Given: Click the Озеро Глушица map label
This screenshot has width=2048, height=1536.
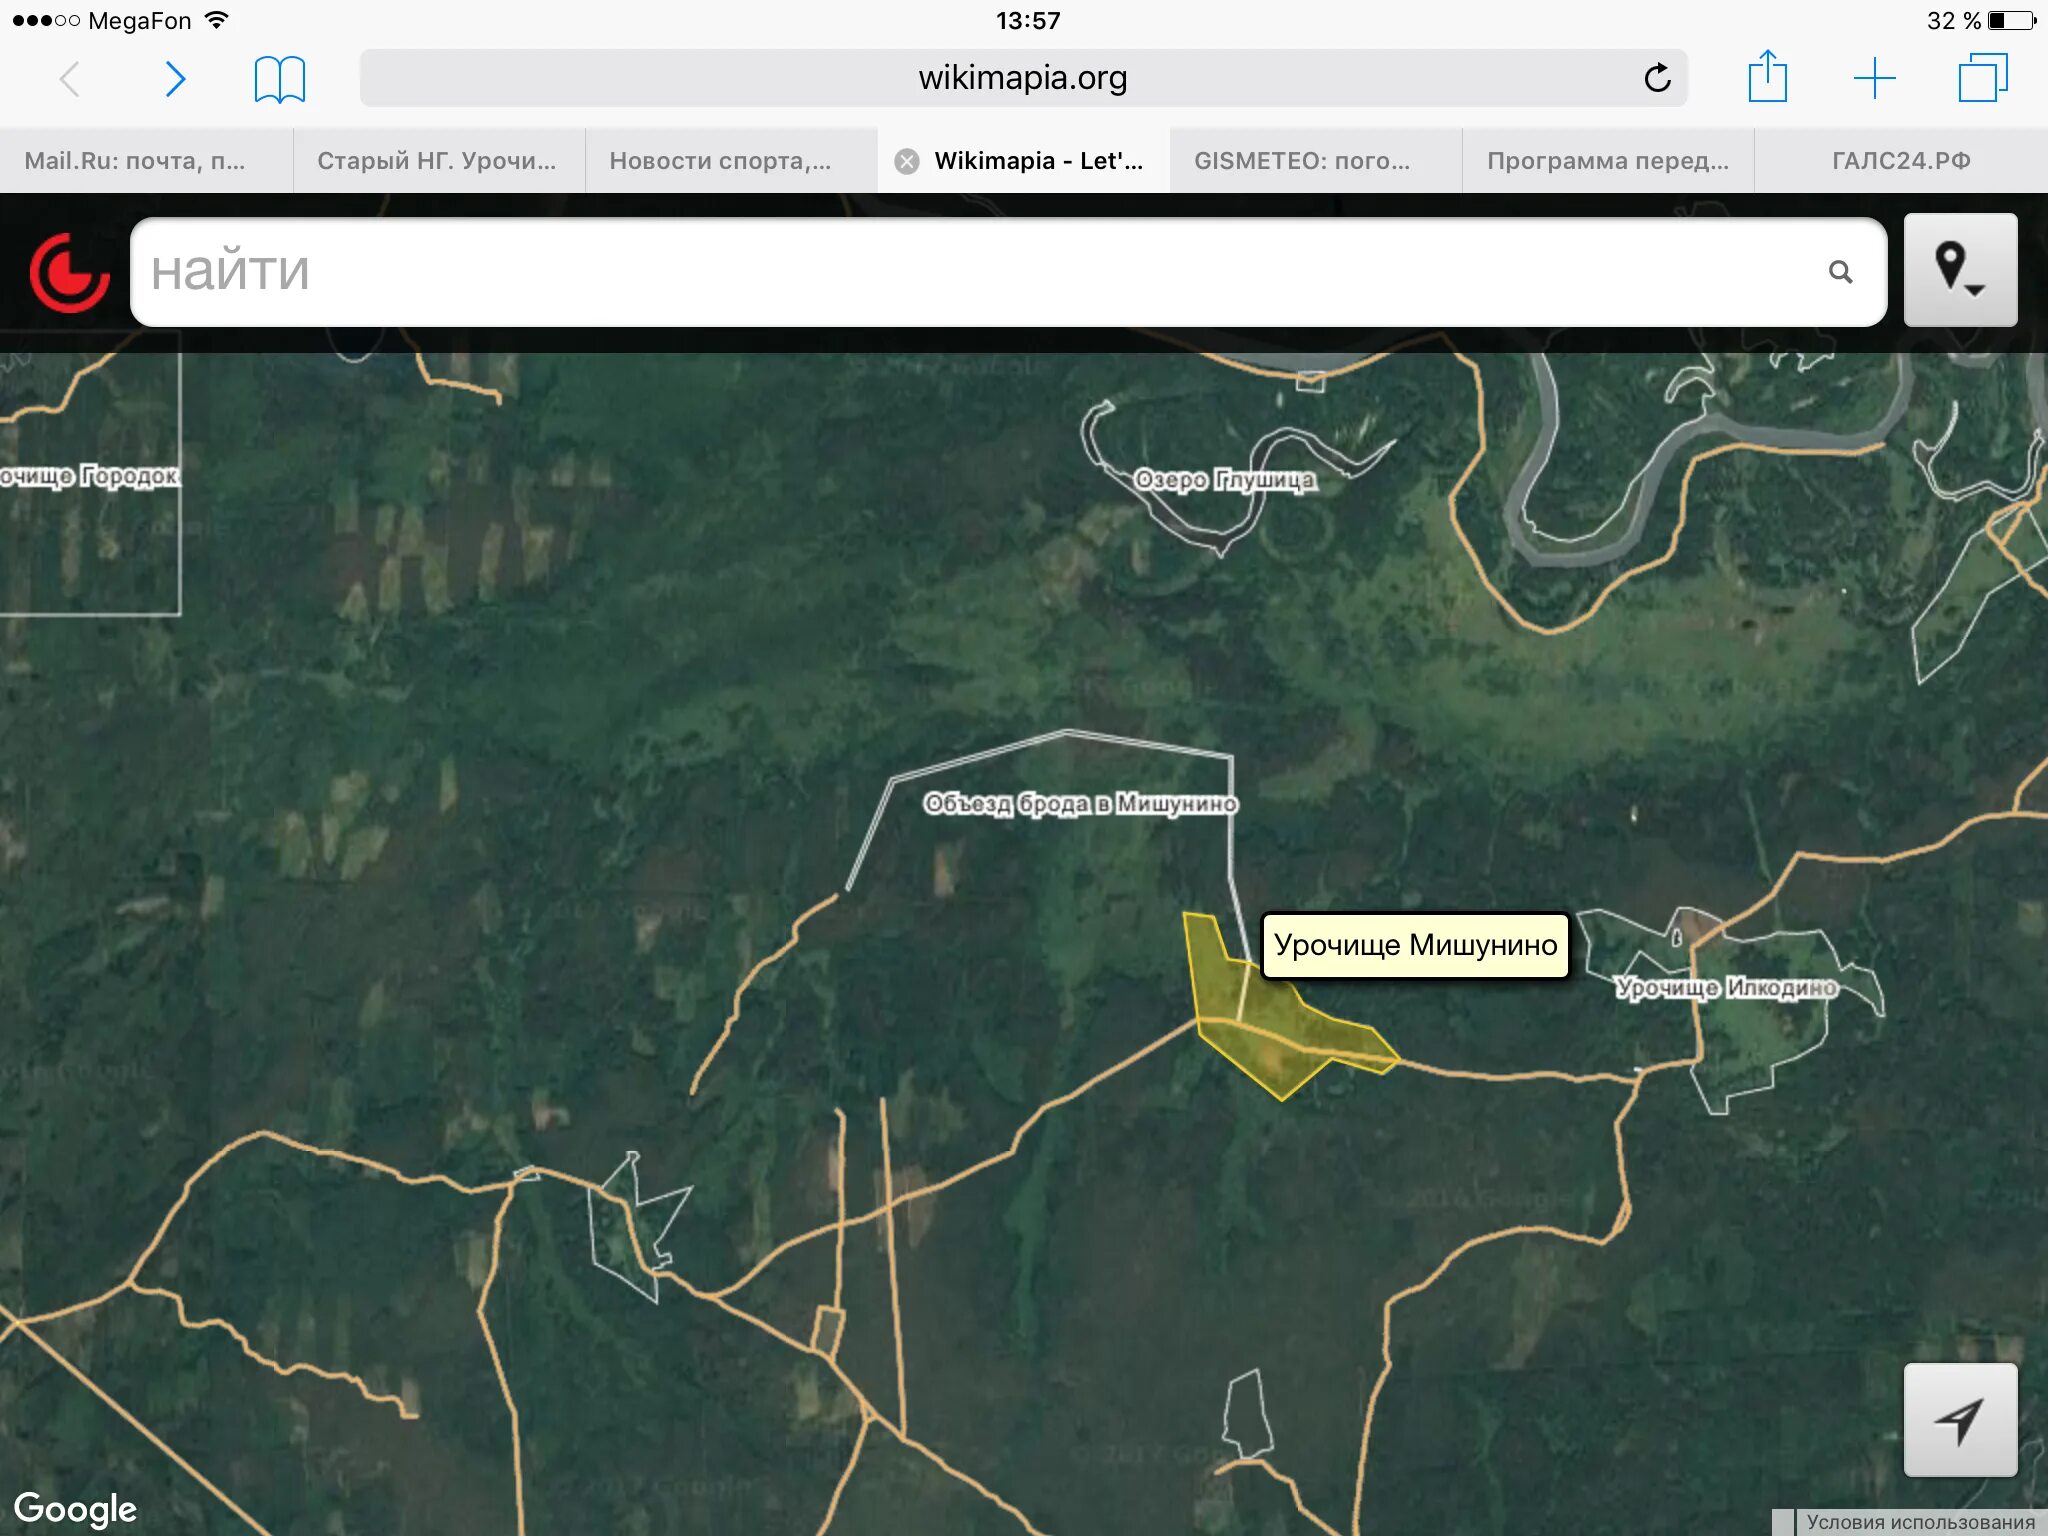Looking at the screenshot, I should (1224, 480).
